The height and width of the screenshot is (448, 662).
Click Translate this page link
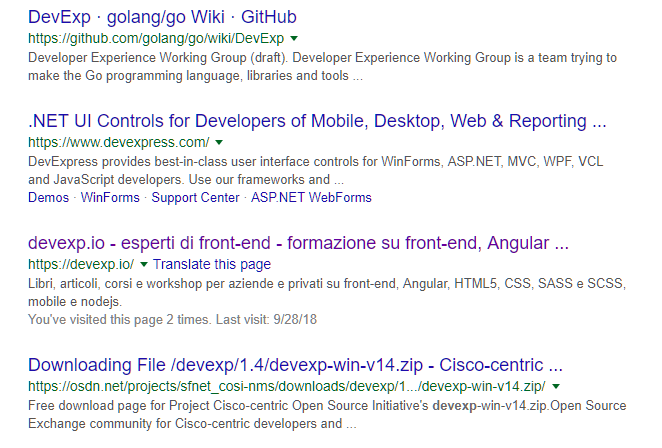(212, 265)
